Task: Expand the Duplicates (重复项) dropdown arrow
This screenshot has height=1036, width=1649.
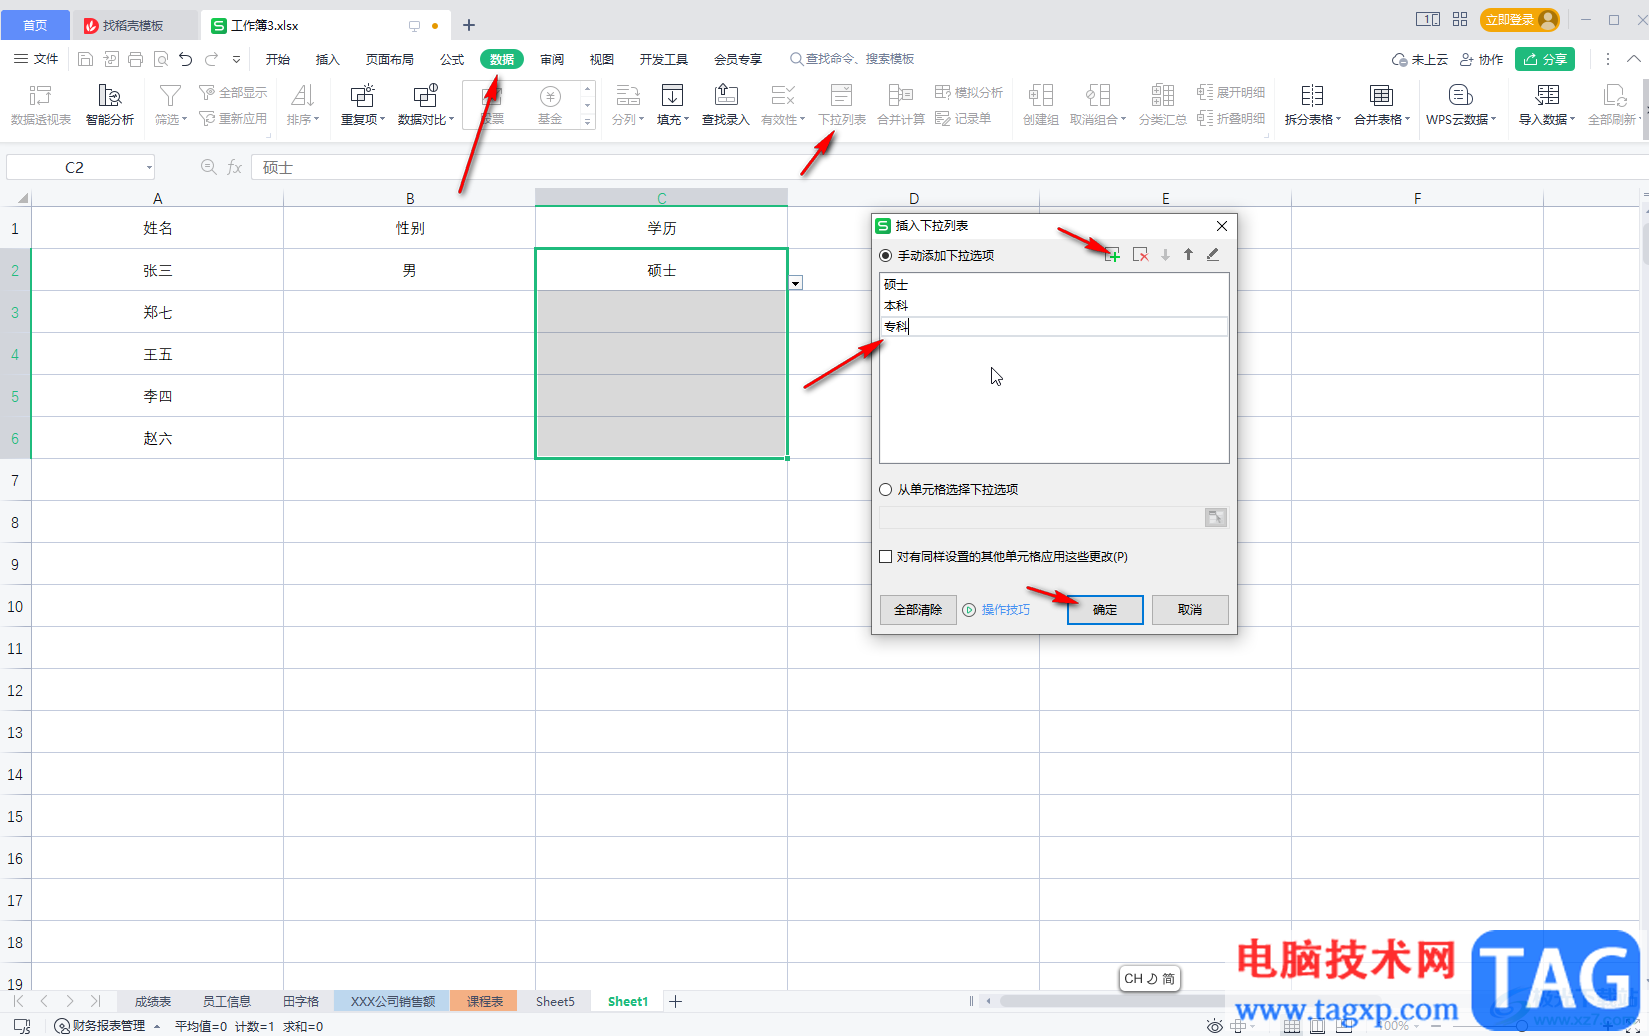Action: [383, 119]
